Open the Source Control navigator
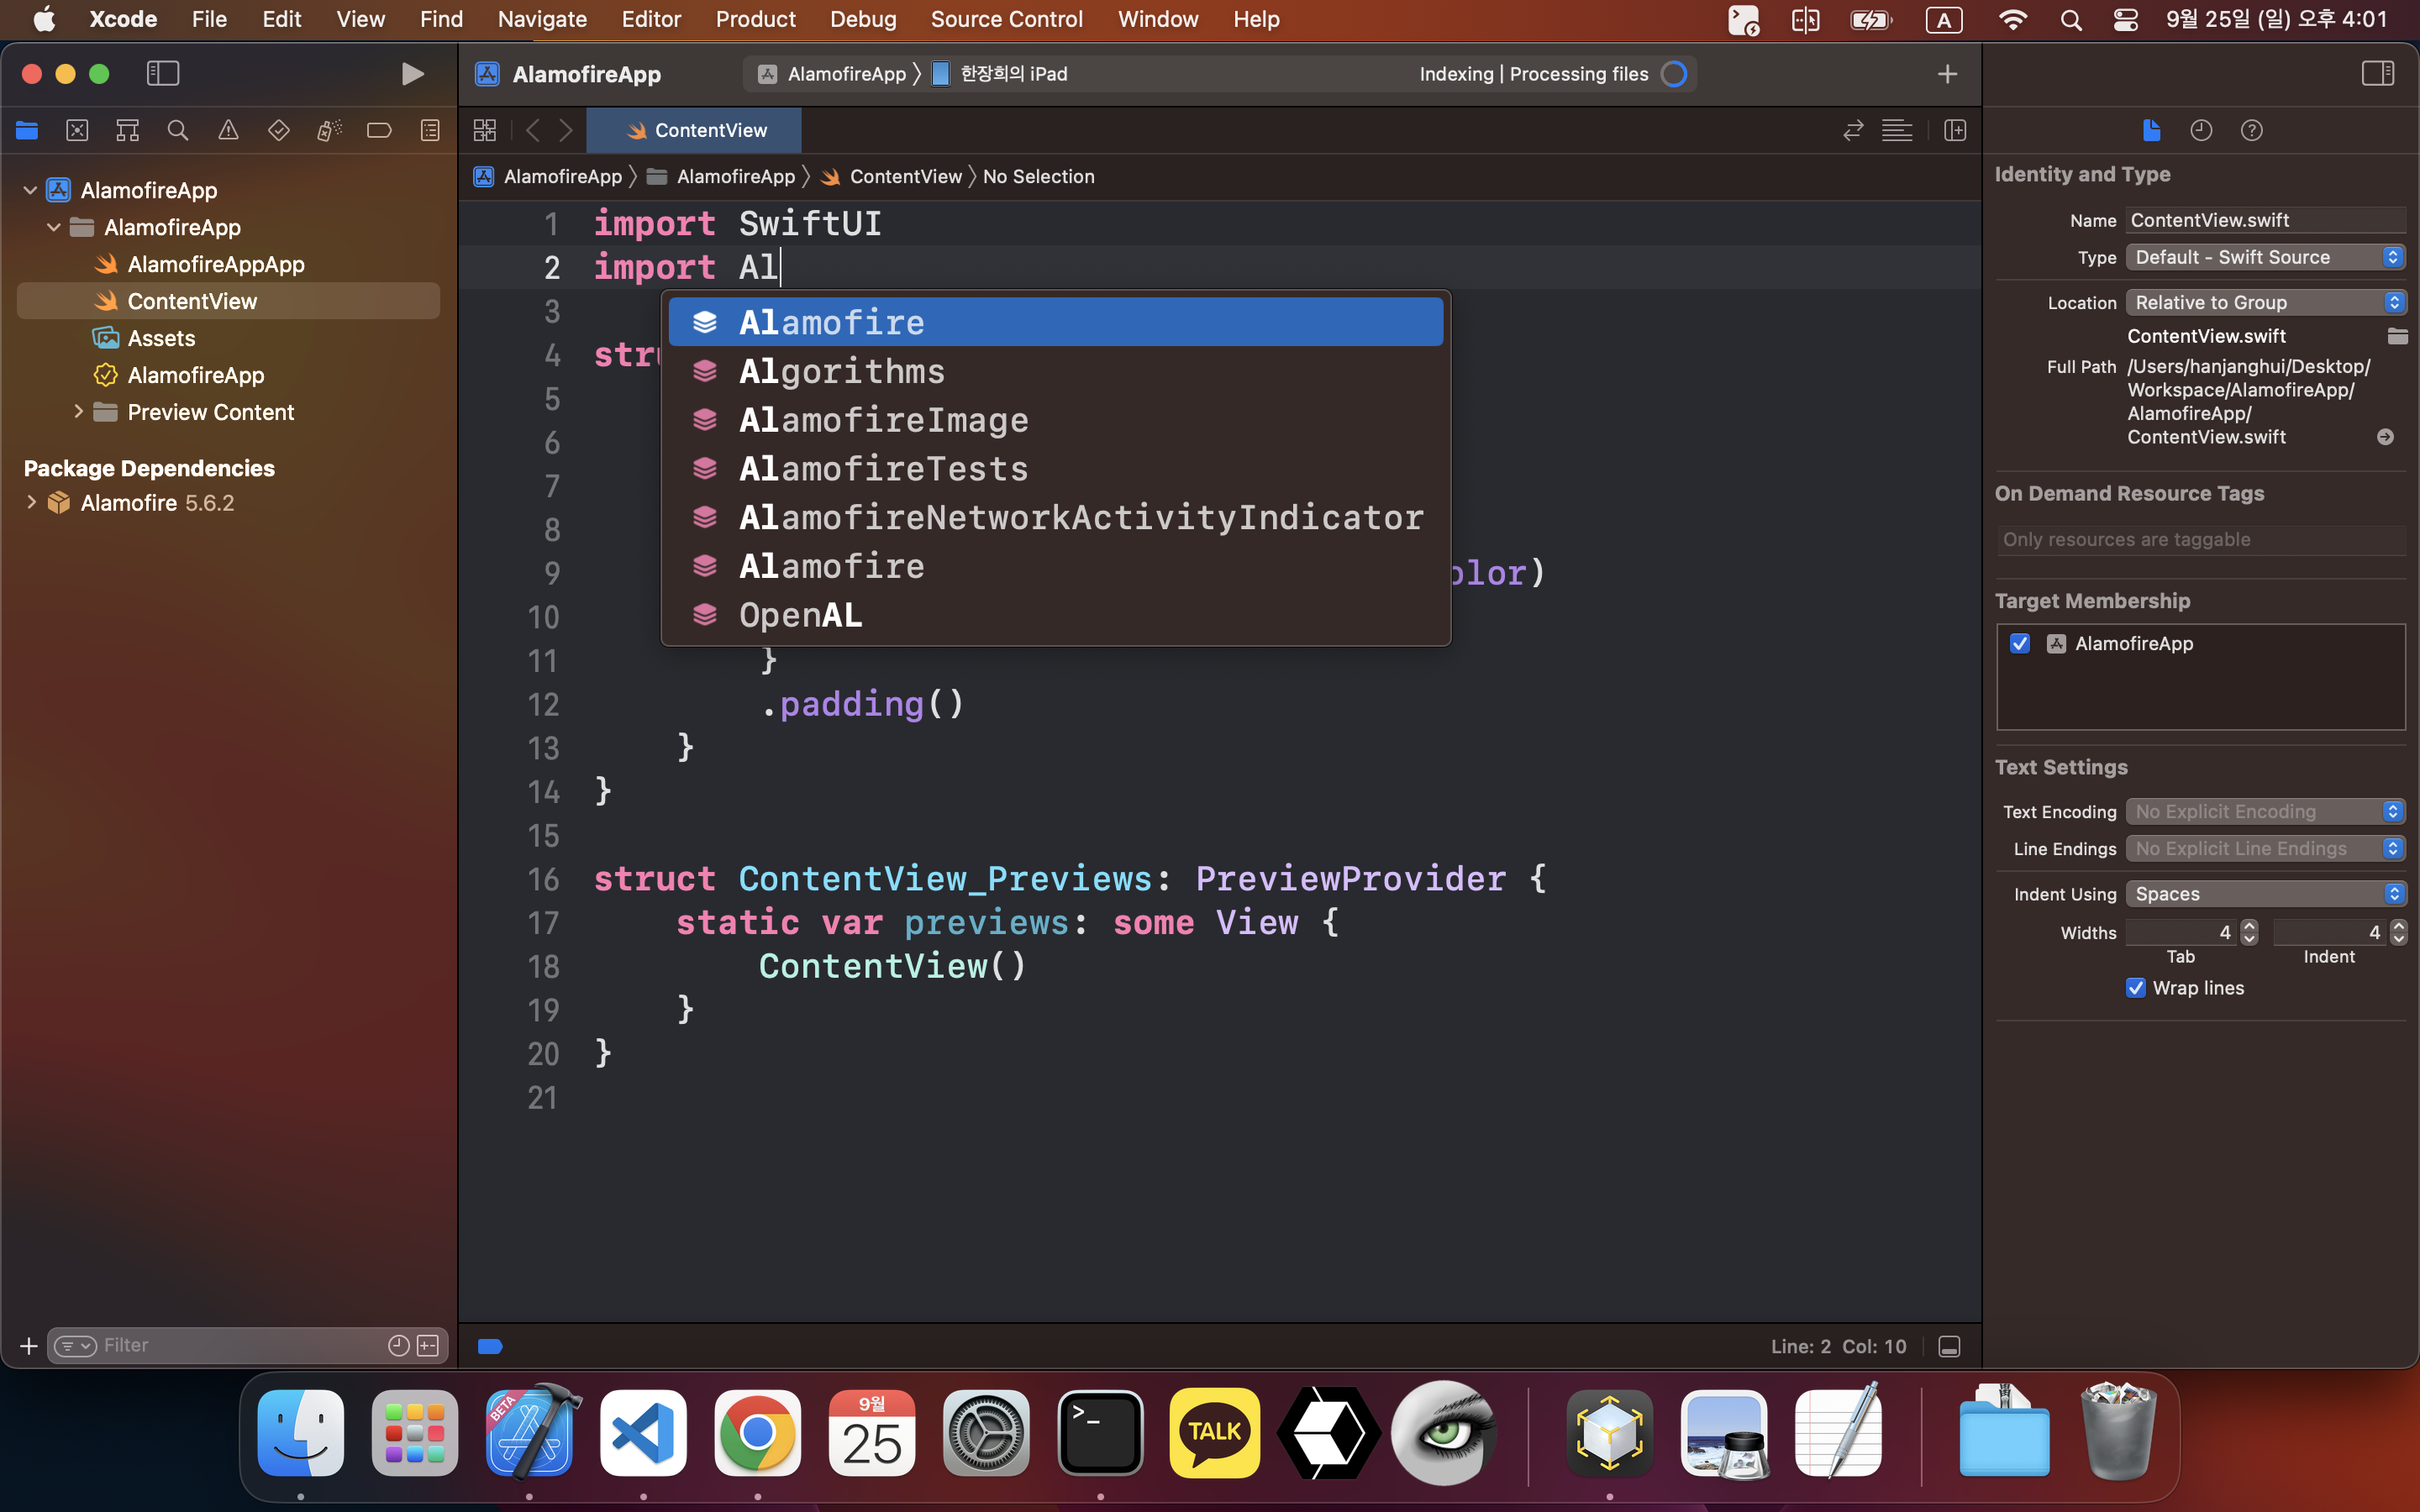The height and width of the screenshot is (1512, 2420). pos(77,130)
